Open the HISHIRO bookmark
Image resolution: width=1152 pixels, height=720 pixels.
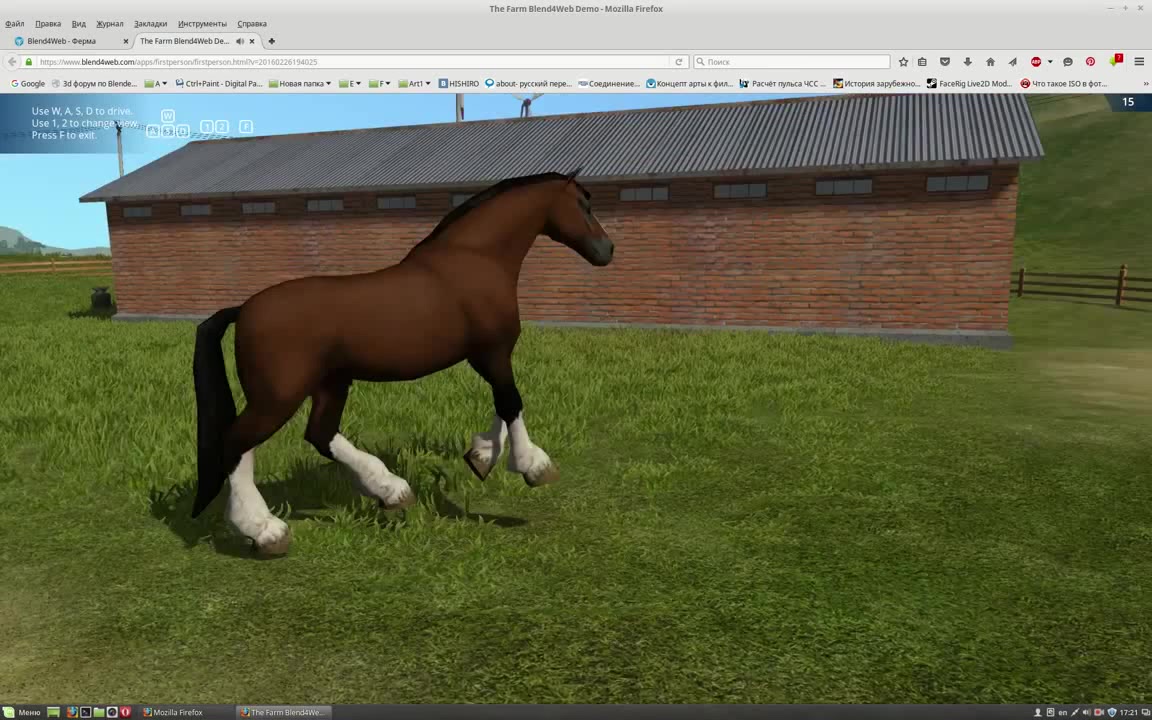click(x=459, y=84)
